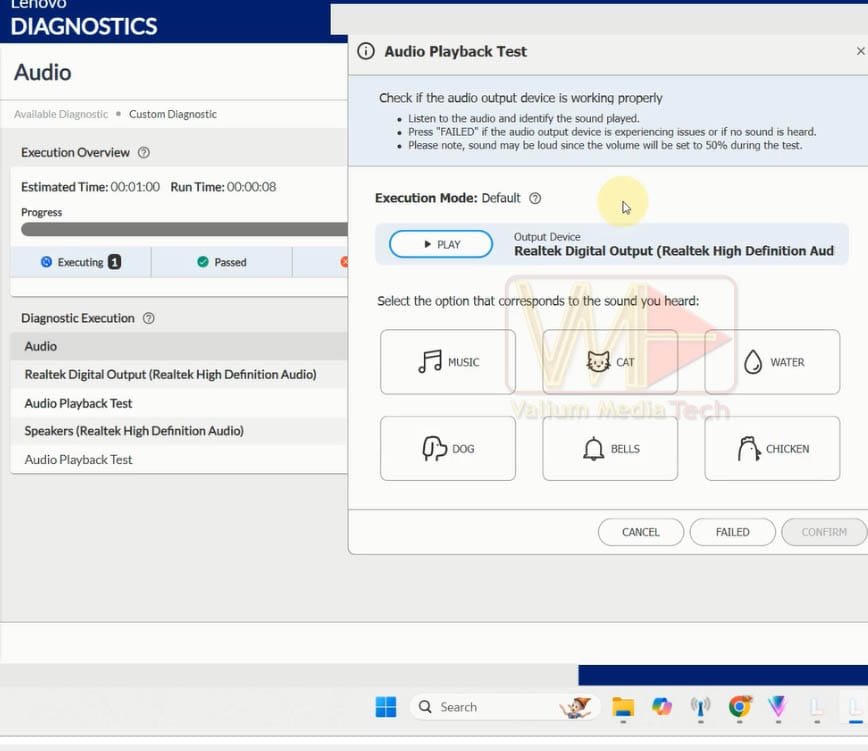Viewport: 868px width, 751px height.
Task: Open help icon next to Diagnostic Execution
Action: click(148, 318)
